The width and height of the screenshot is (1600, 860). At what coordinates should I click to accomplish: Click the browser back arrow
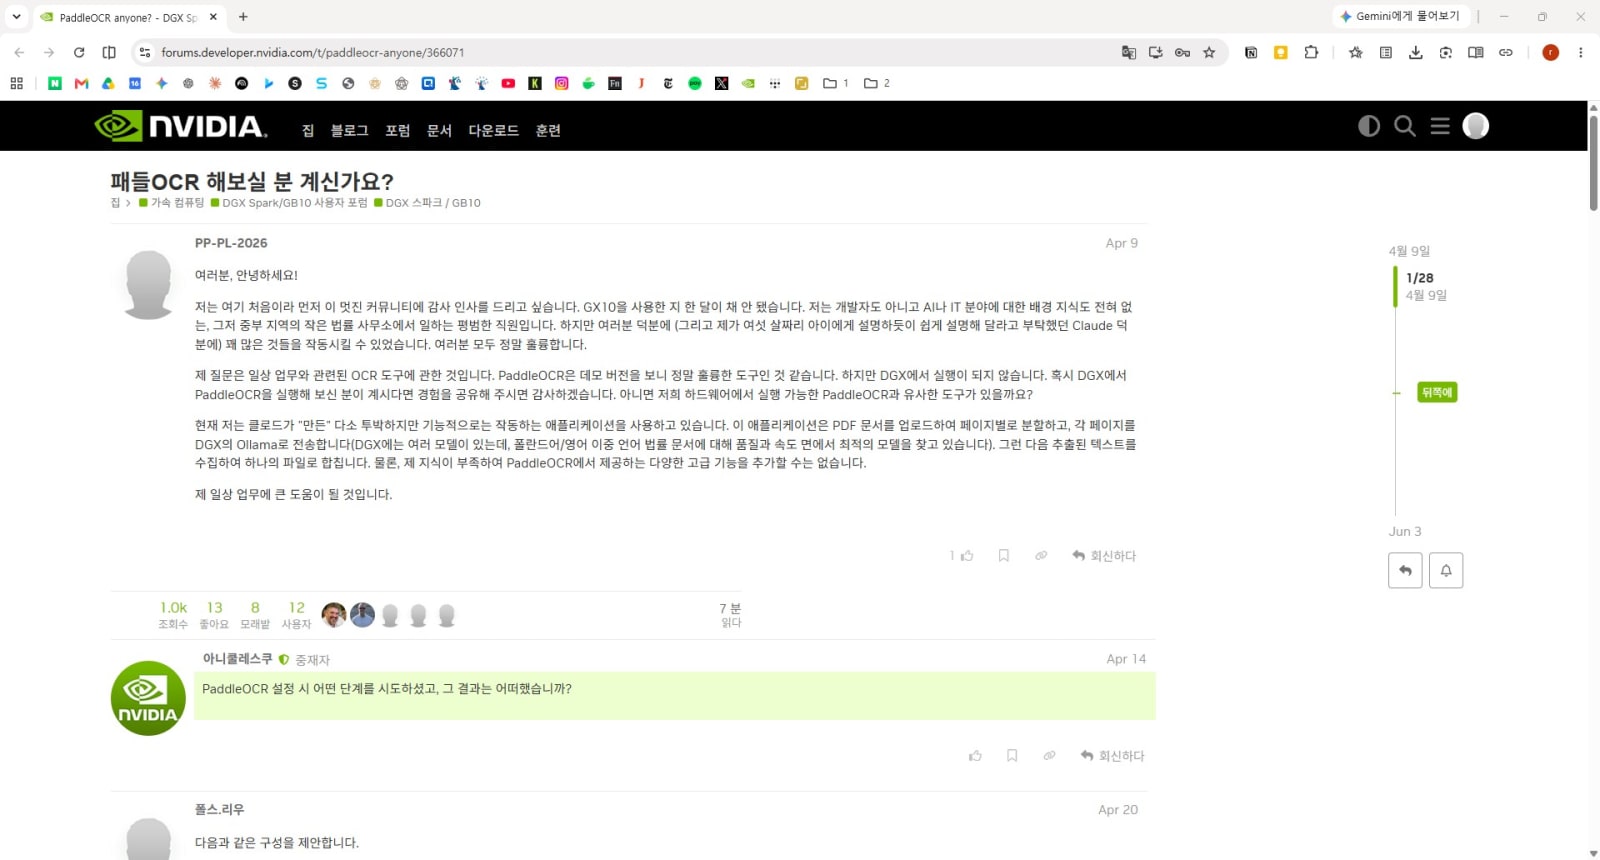pyautogui.click(x=19, y=52)
